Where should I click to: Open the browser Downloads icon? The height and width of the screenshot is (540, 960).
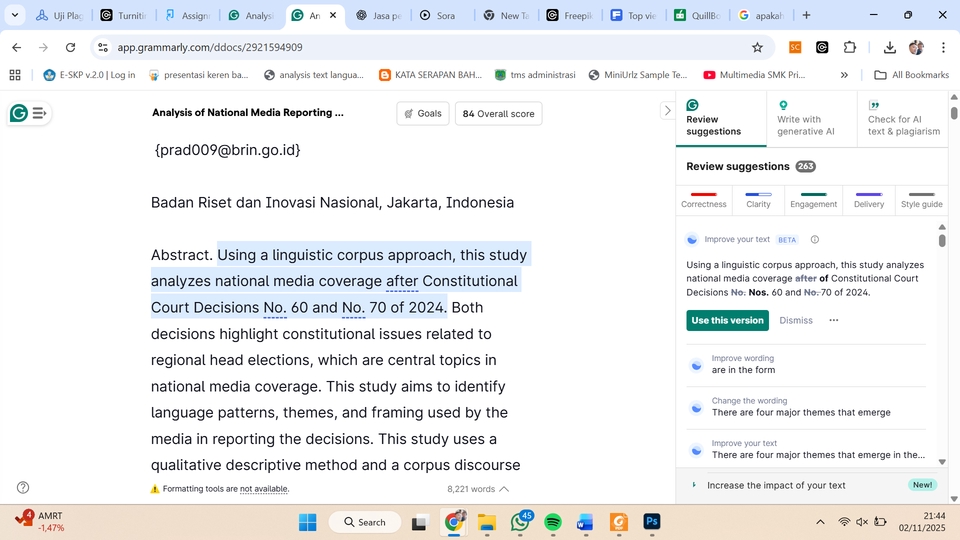point(889,47)
